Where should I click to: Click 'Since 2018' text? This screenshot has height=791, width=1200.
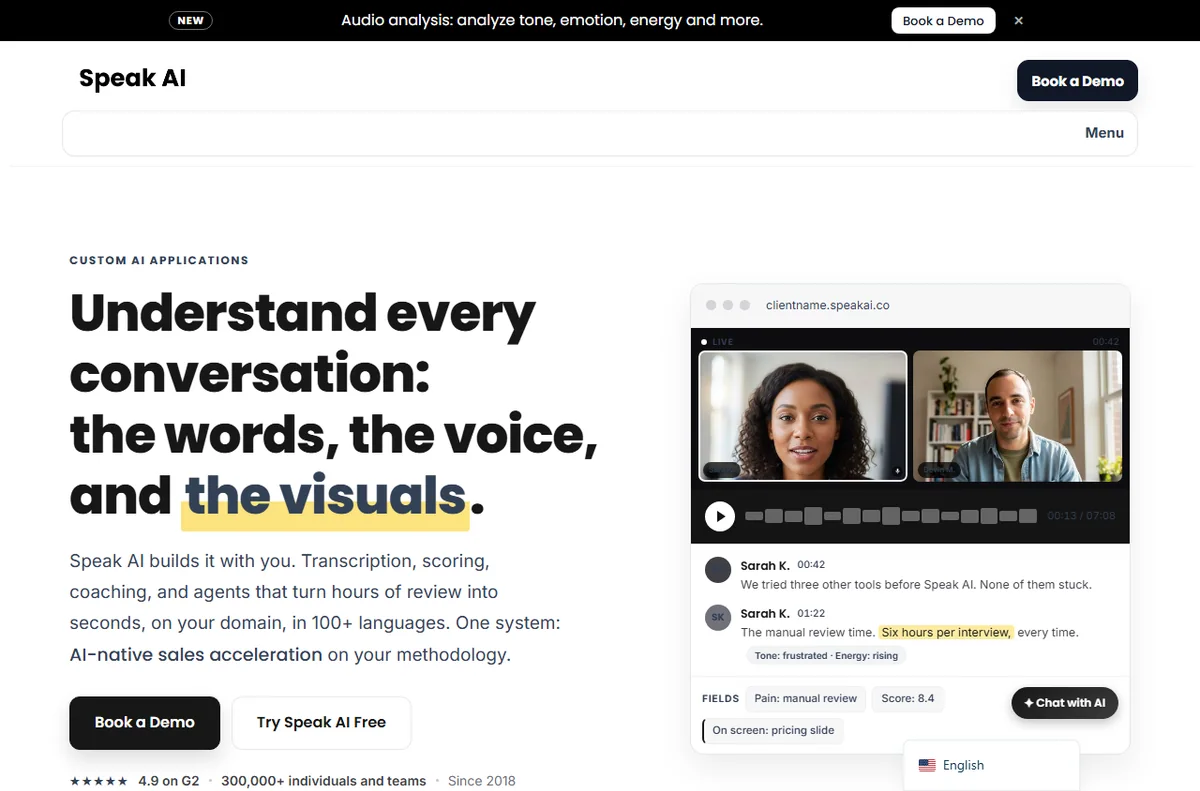(482, 781)
